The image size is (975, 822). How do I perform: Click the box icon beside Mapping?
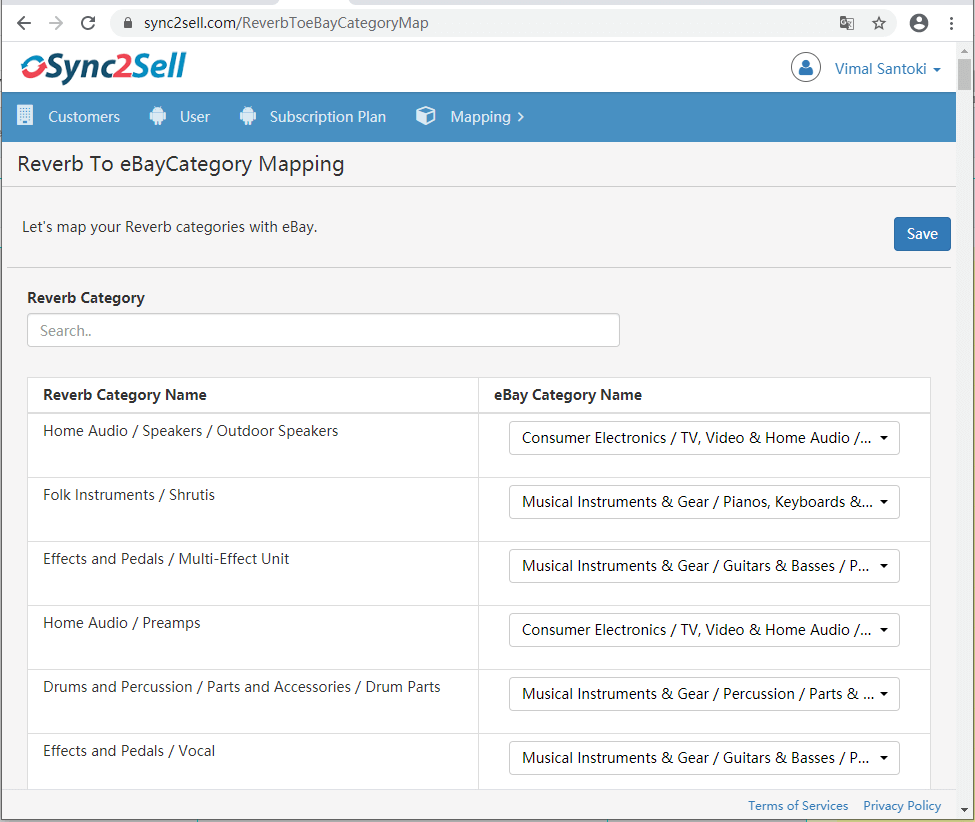(426, 116)
